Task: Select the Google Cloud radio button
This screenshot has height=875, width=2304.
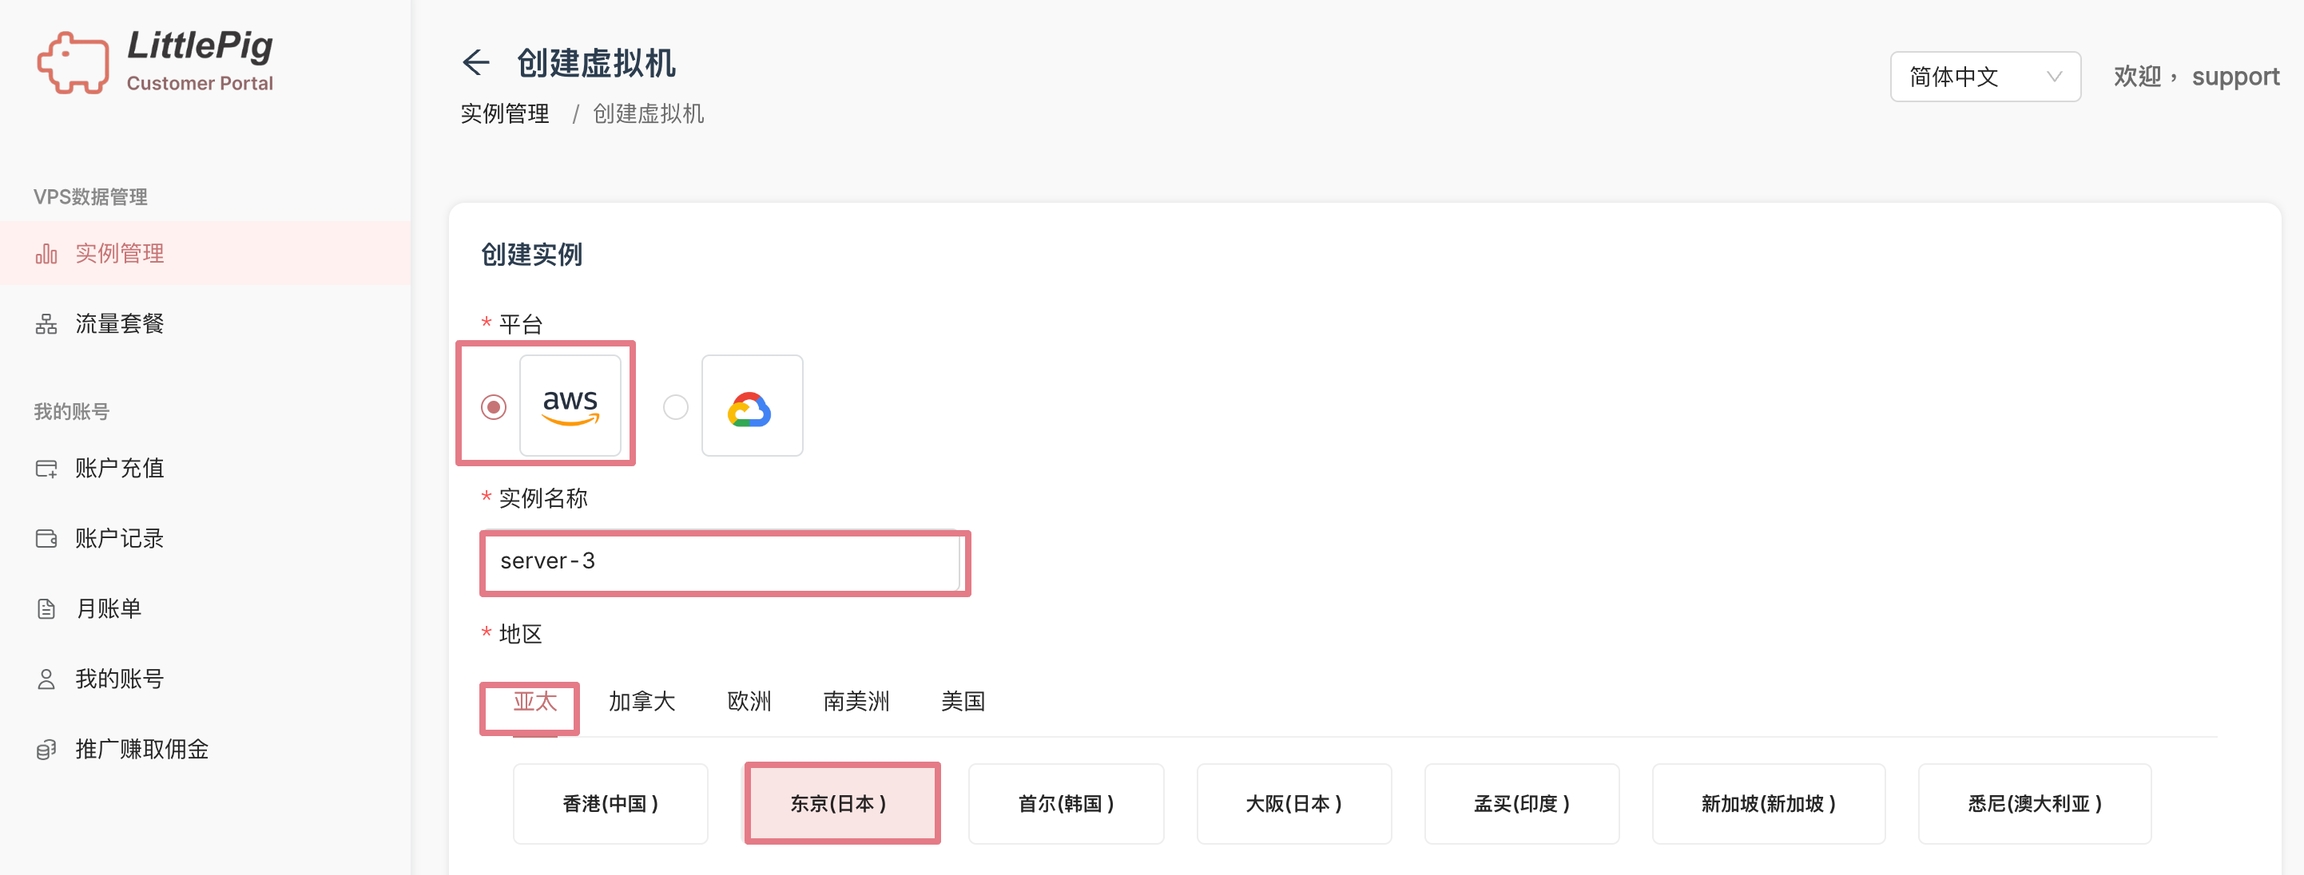Action: pyautogui.click(x=676, y=407)
